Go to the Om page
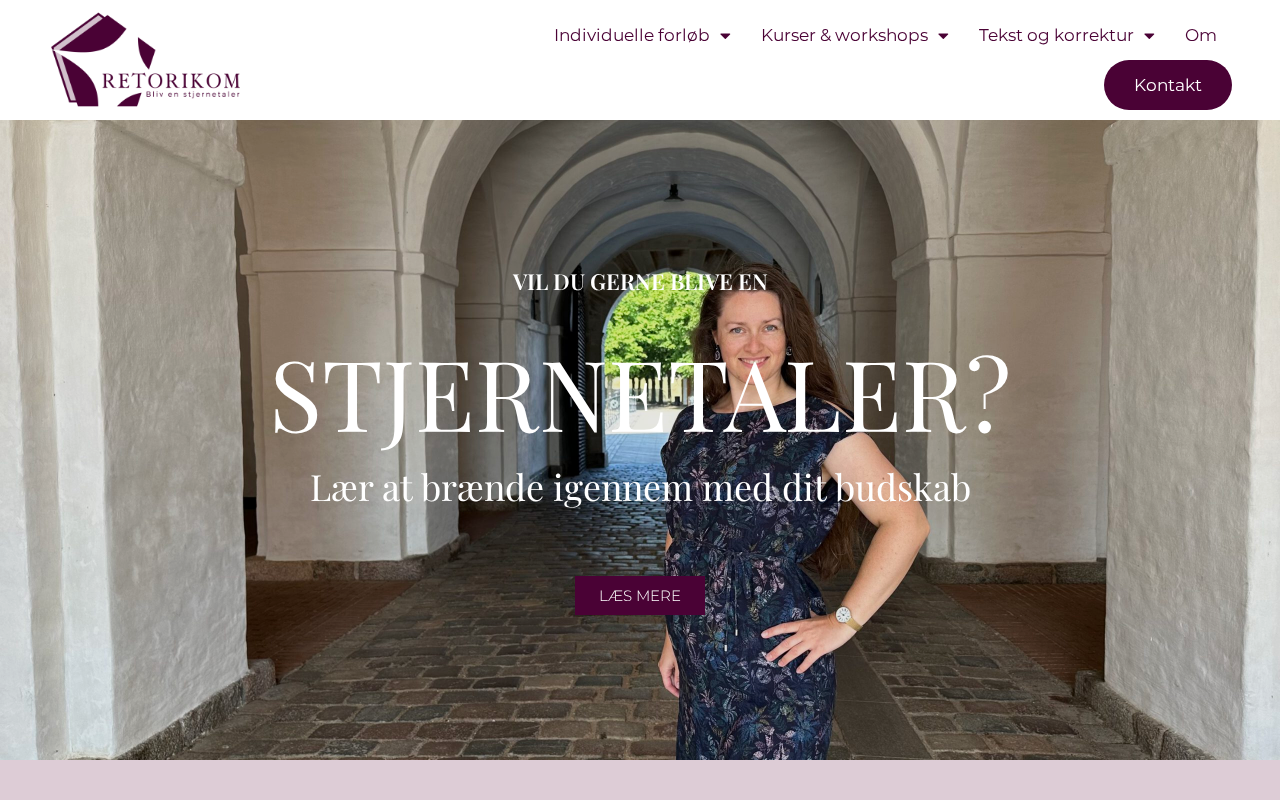 point(1201,35)
